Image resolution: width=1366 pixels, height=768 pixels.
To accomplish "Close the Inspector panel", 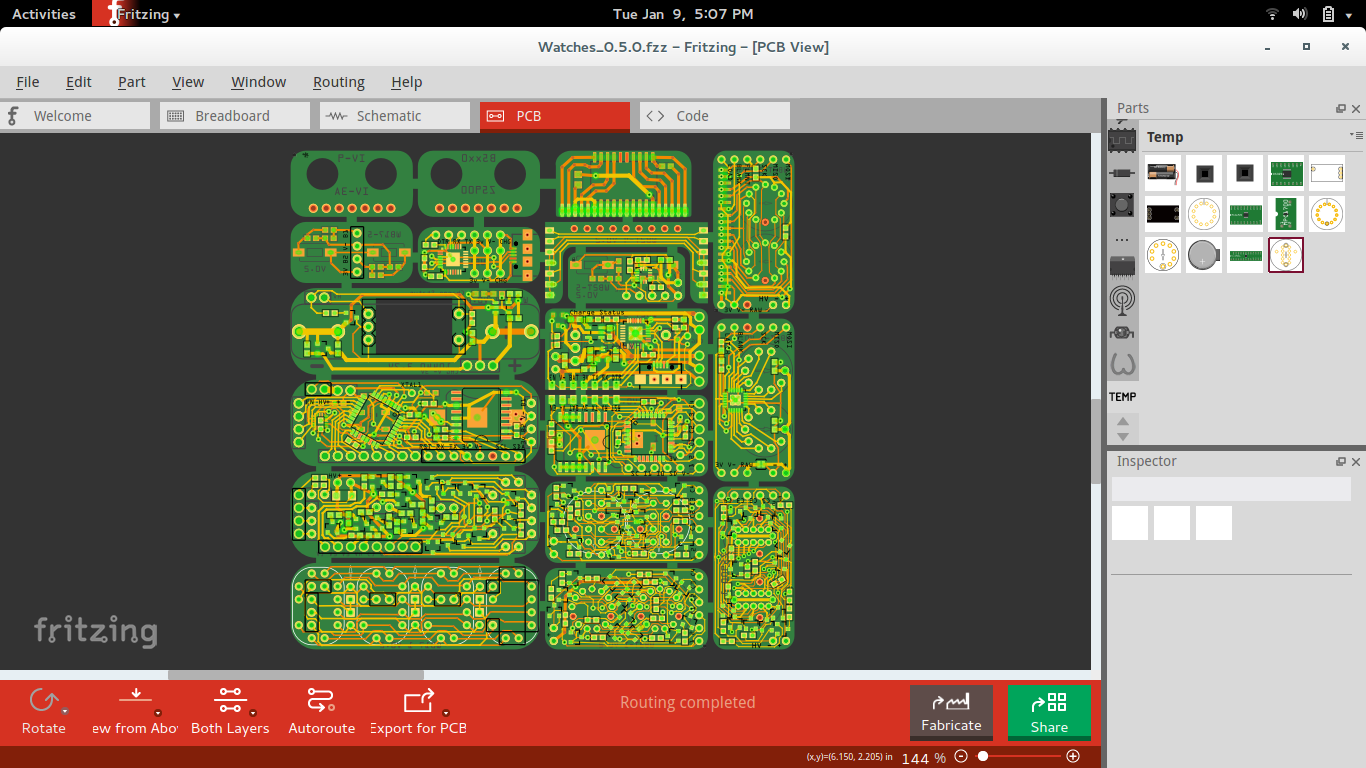I will click(1356, 462).
